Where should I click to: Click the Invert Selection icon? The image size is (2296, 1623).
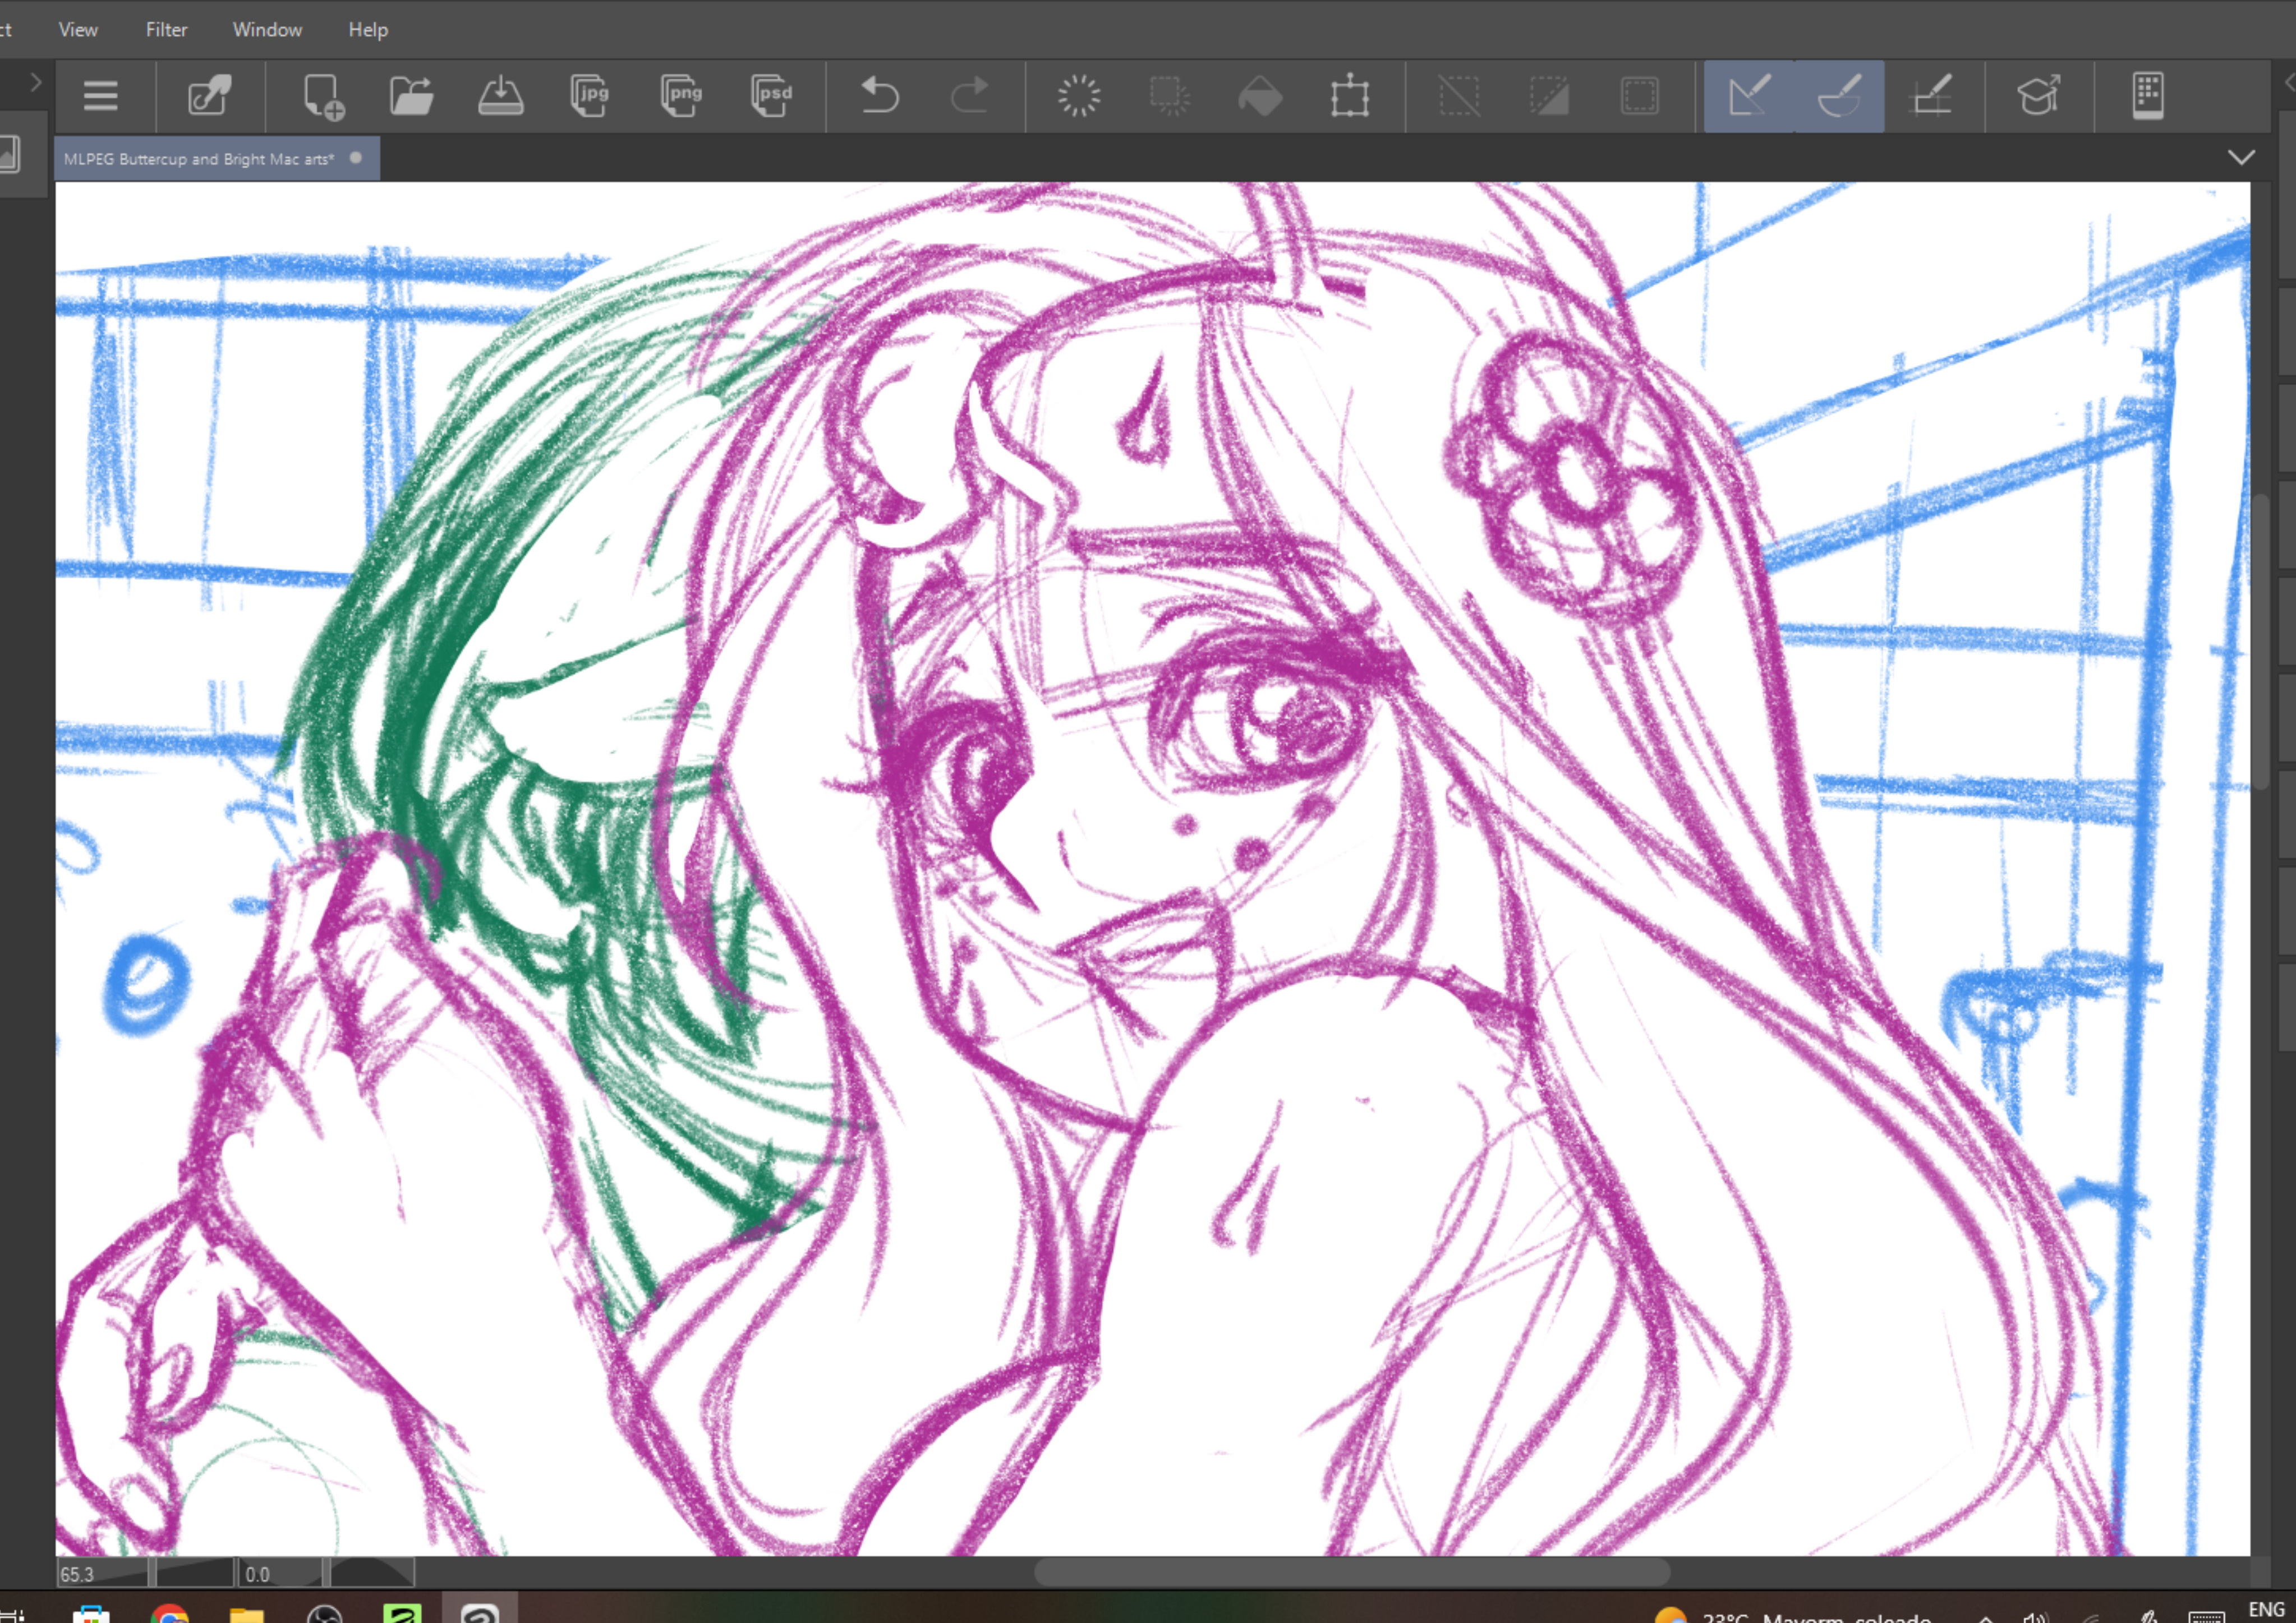(x=1549, y=96)
